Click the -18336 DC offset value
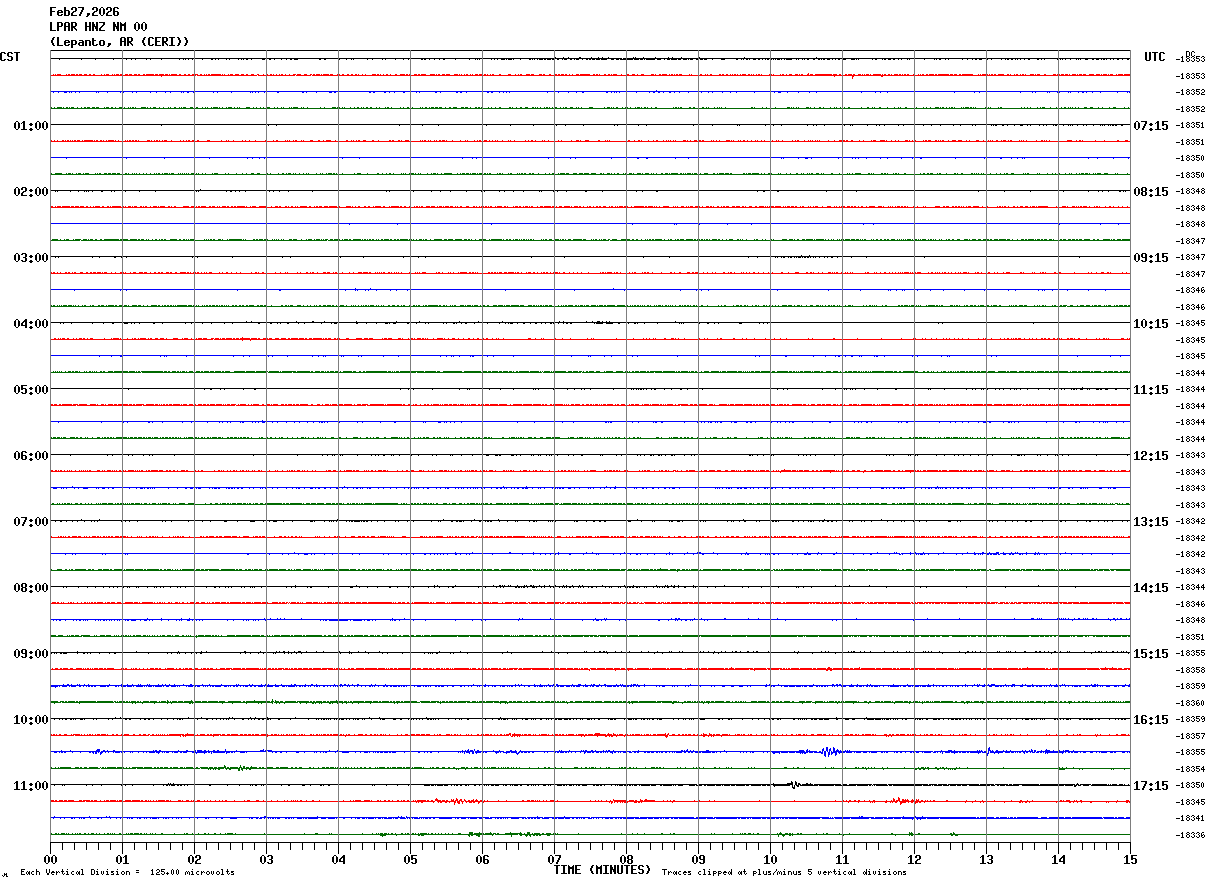This screenshot has width=1210, height=886. tap(1190, 835)
